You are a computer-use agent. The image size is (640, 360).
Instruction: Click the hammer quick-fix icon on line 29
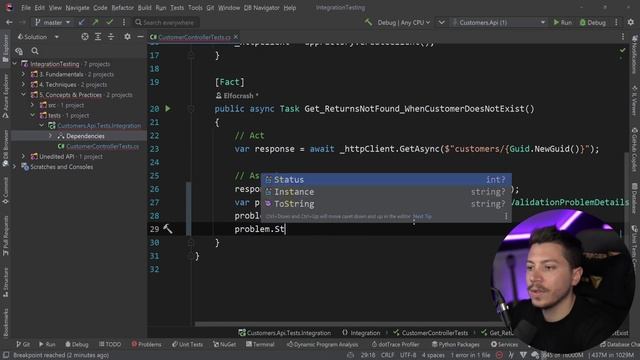[168, 229]
